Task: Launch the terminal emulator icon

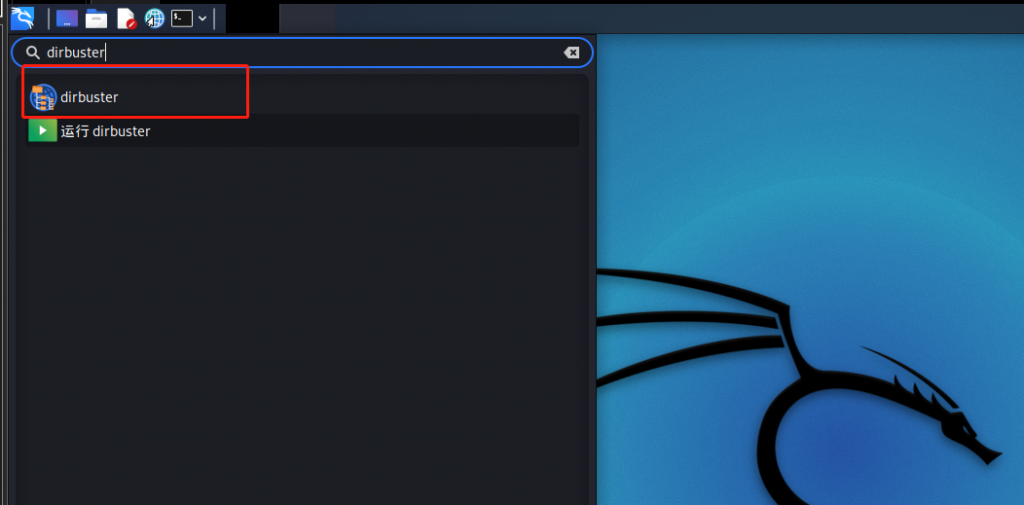Action: pos(182,18)
